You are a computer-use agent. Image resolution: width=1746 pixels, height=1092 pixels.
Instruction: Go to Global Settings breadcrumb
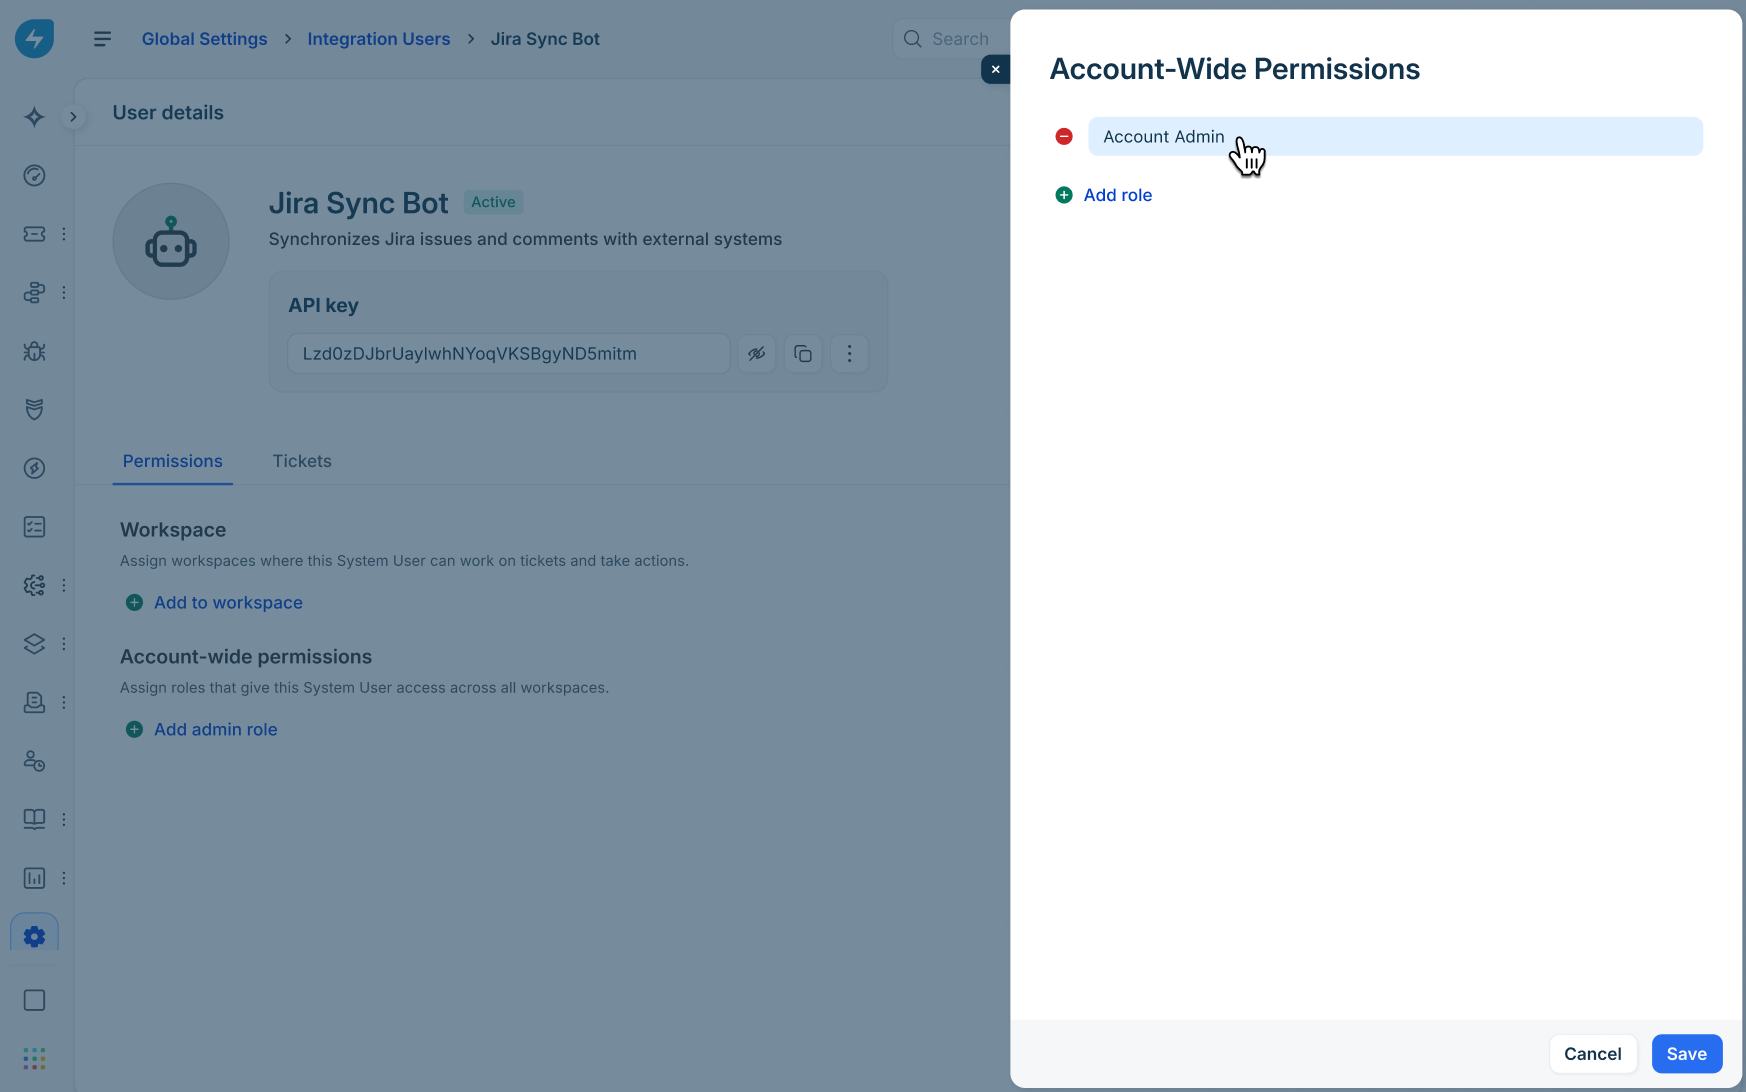click(205, 39)
